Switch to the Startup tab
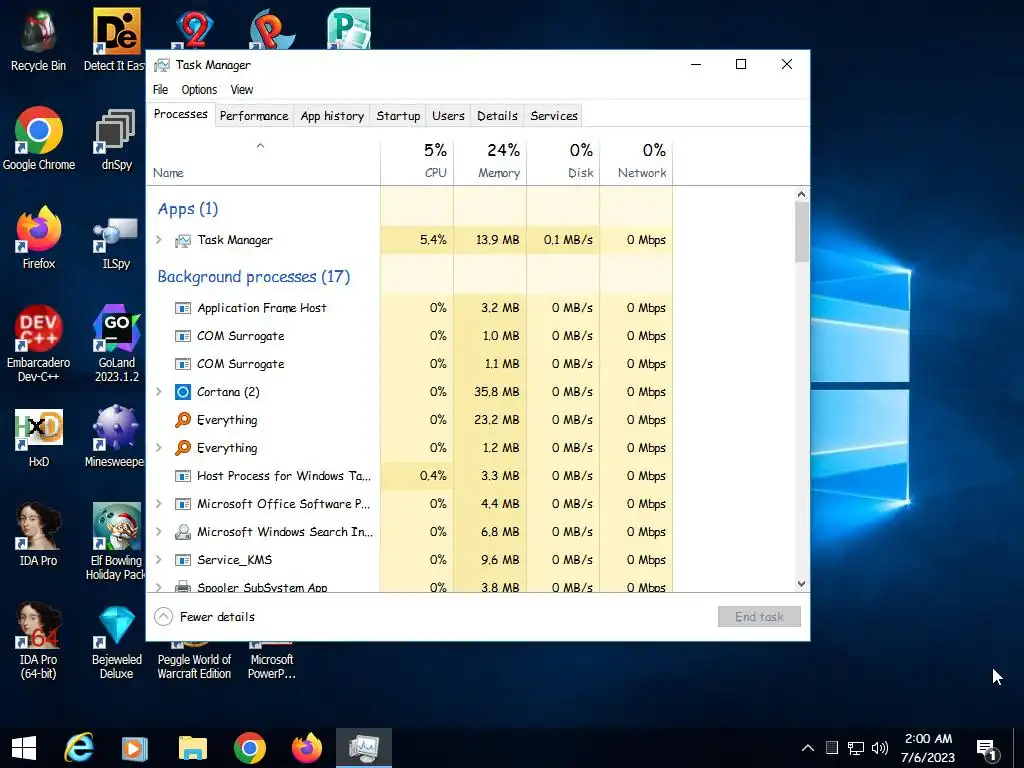Image resolution: width=1024 pixels, height=768 pixels. click(398, 116)
